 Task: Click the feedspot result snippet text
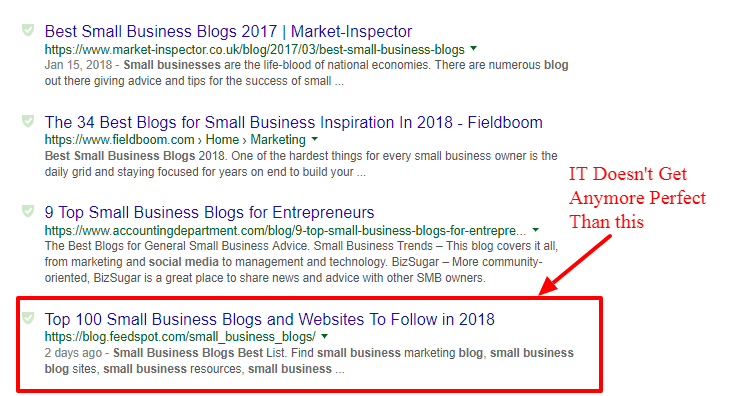[x=309, y=361]
